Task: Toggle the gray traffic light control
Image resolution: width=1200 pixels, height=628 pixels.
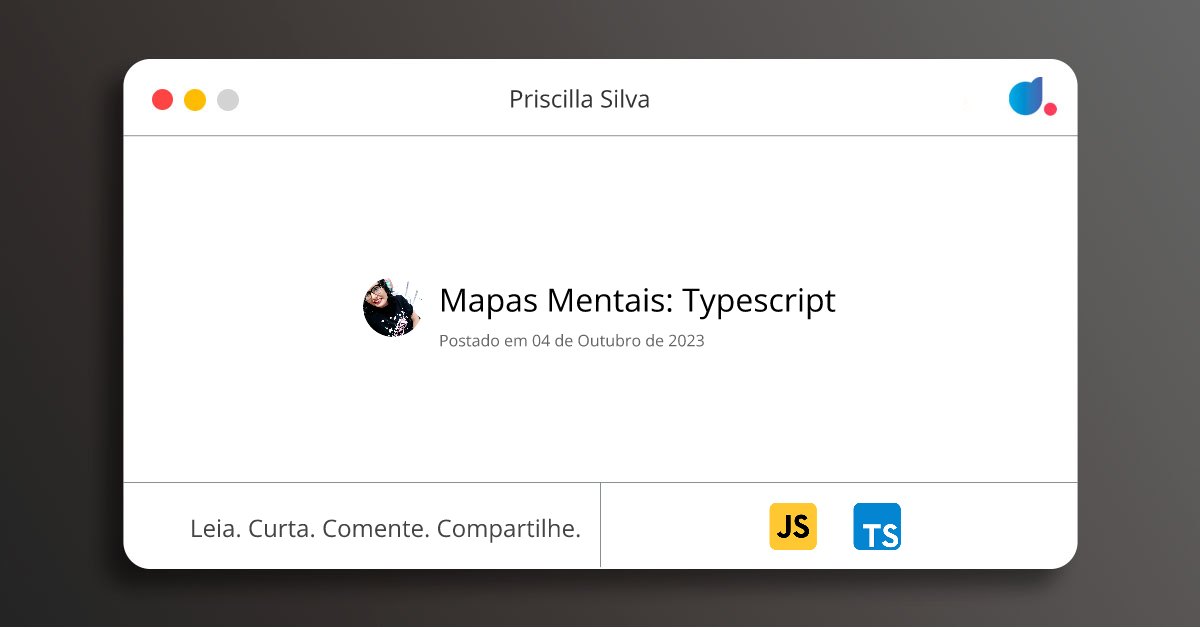Action: click(x=227, y=99)
